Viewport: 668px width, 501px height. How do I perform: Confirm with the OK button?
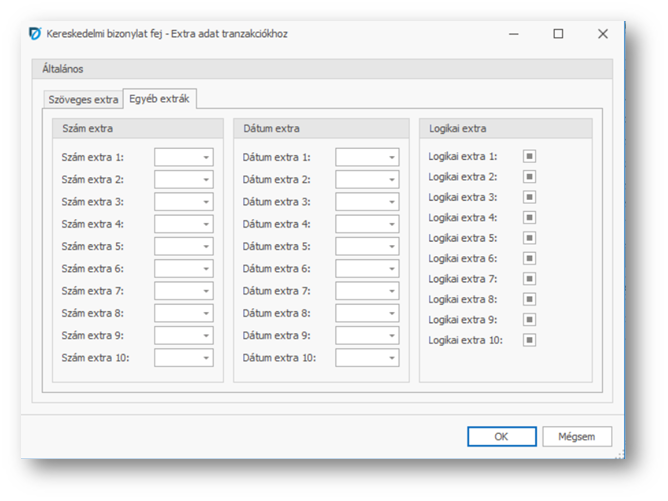pyautogui.click(x=501, y=437)
